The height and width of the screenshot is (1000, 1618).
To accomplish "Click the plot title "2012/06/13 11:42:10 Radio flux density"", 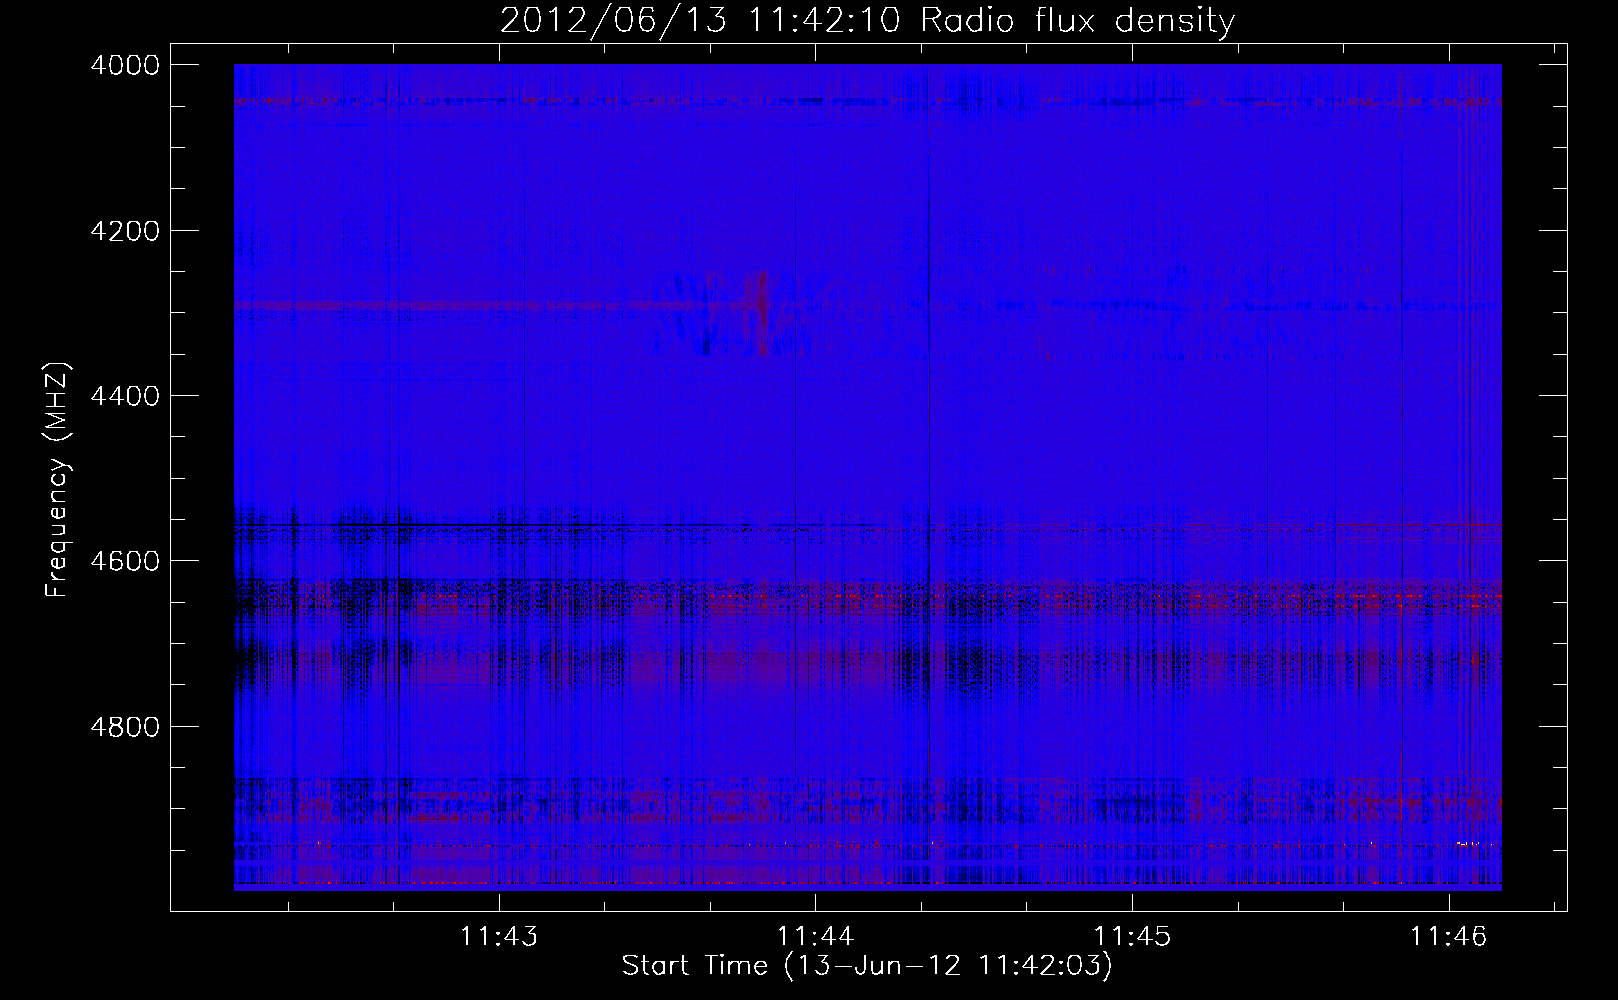I will pyautogui.click(x=867, y=21).
